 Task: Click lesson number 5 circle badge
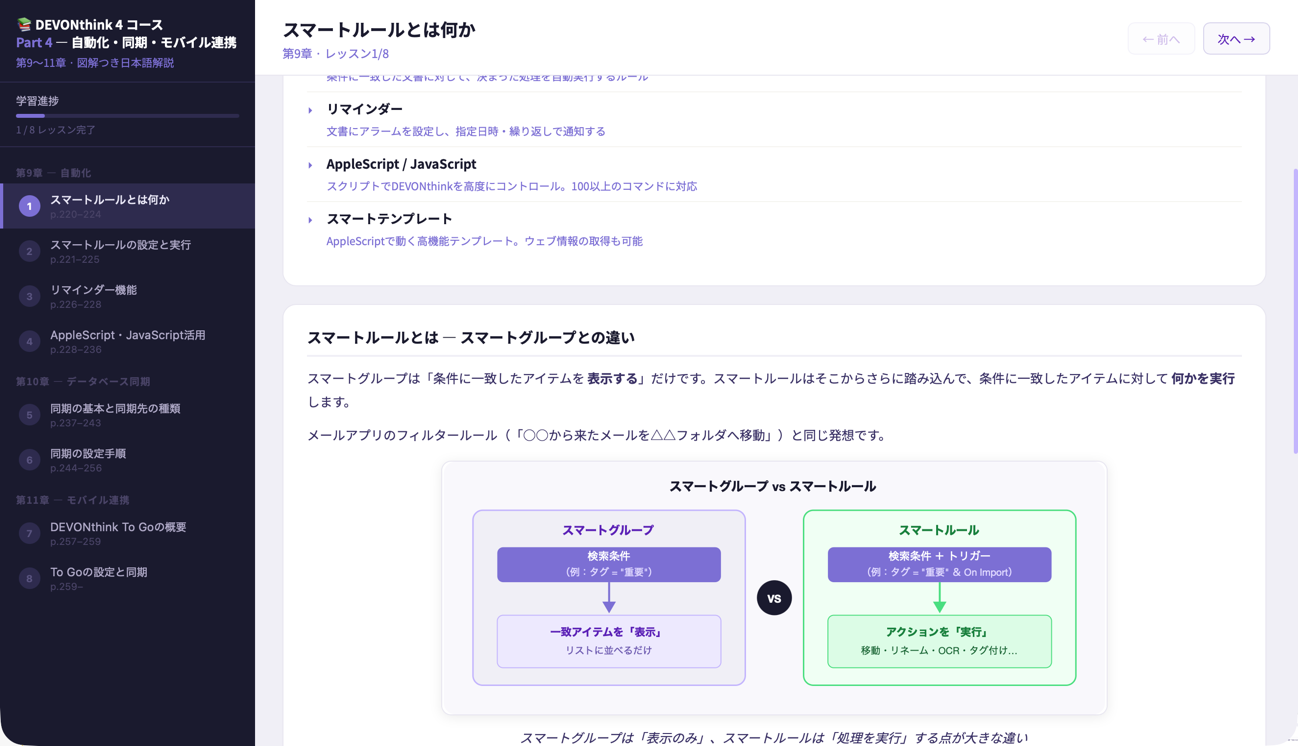pyautogui.click(x=29, y=415)
